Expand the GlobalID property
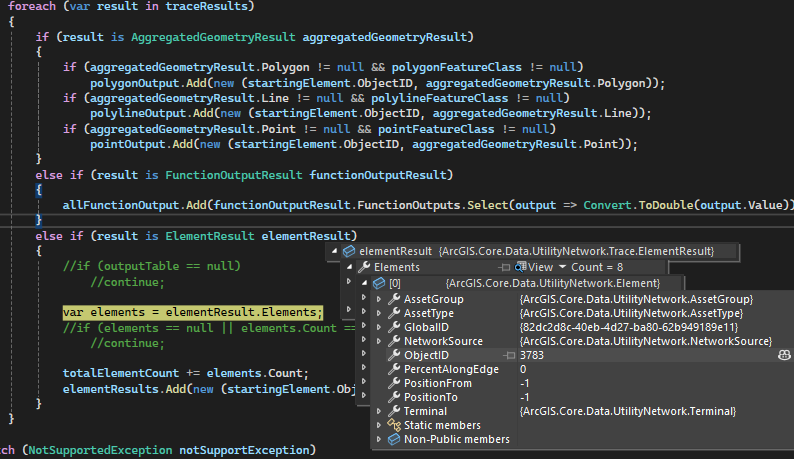794x459 pixels. (379, 327)
